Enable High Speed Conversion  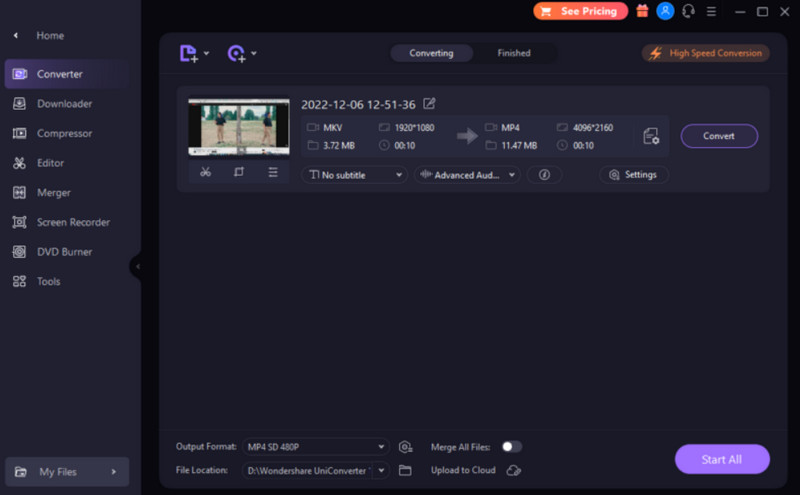[706, 53]
